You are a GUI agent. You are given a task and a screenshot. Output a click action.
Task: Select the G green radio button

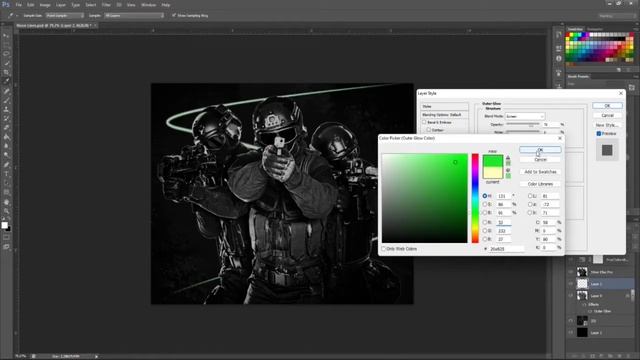[485, 231]
